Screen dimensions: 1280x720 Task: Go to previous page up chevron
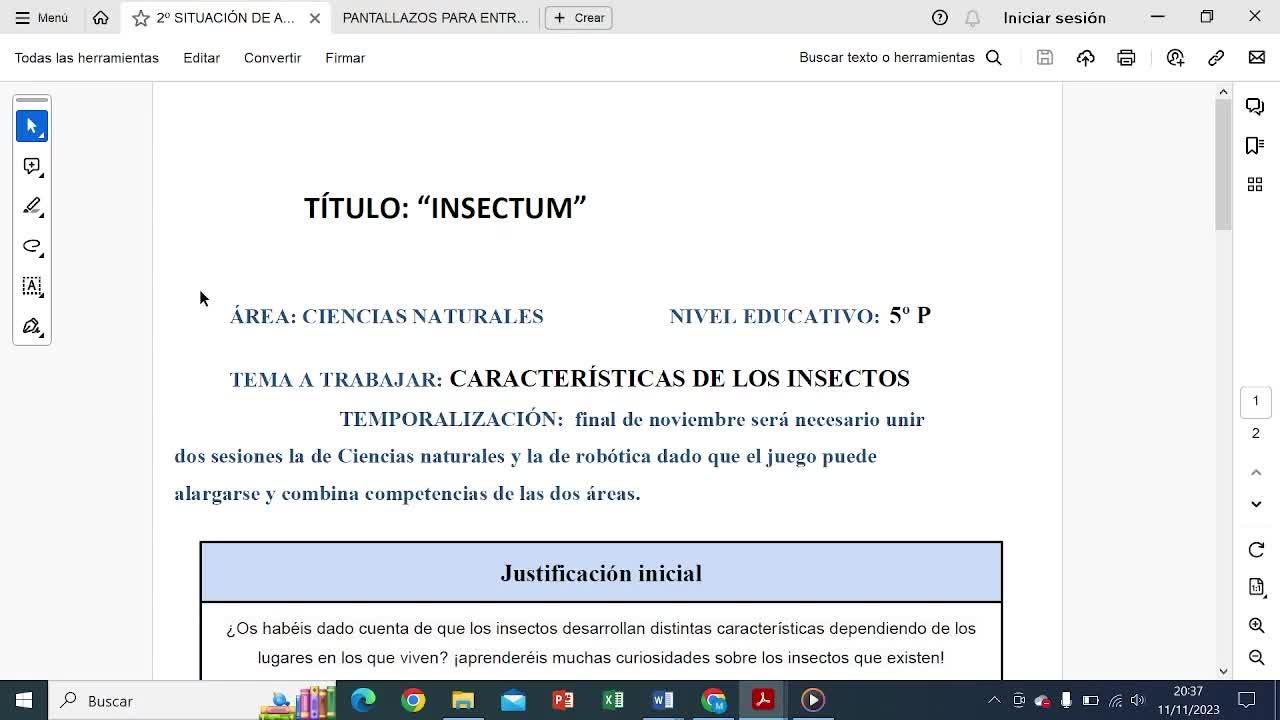(x=1257, y=472)
